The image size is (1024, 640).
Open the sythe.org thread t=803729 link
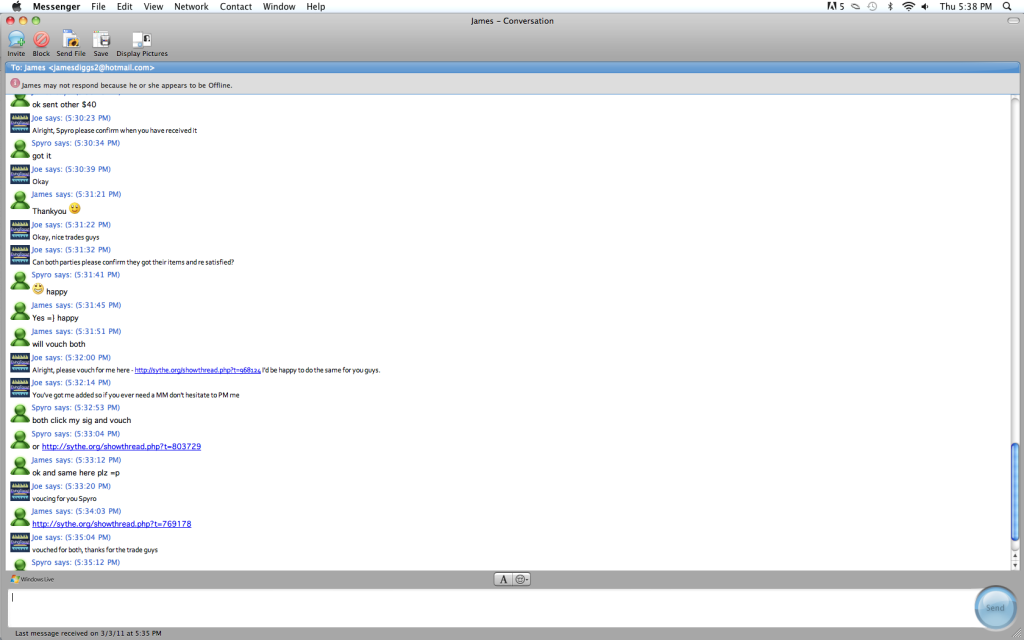point(121,447)
